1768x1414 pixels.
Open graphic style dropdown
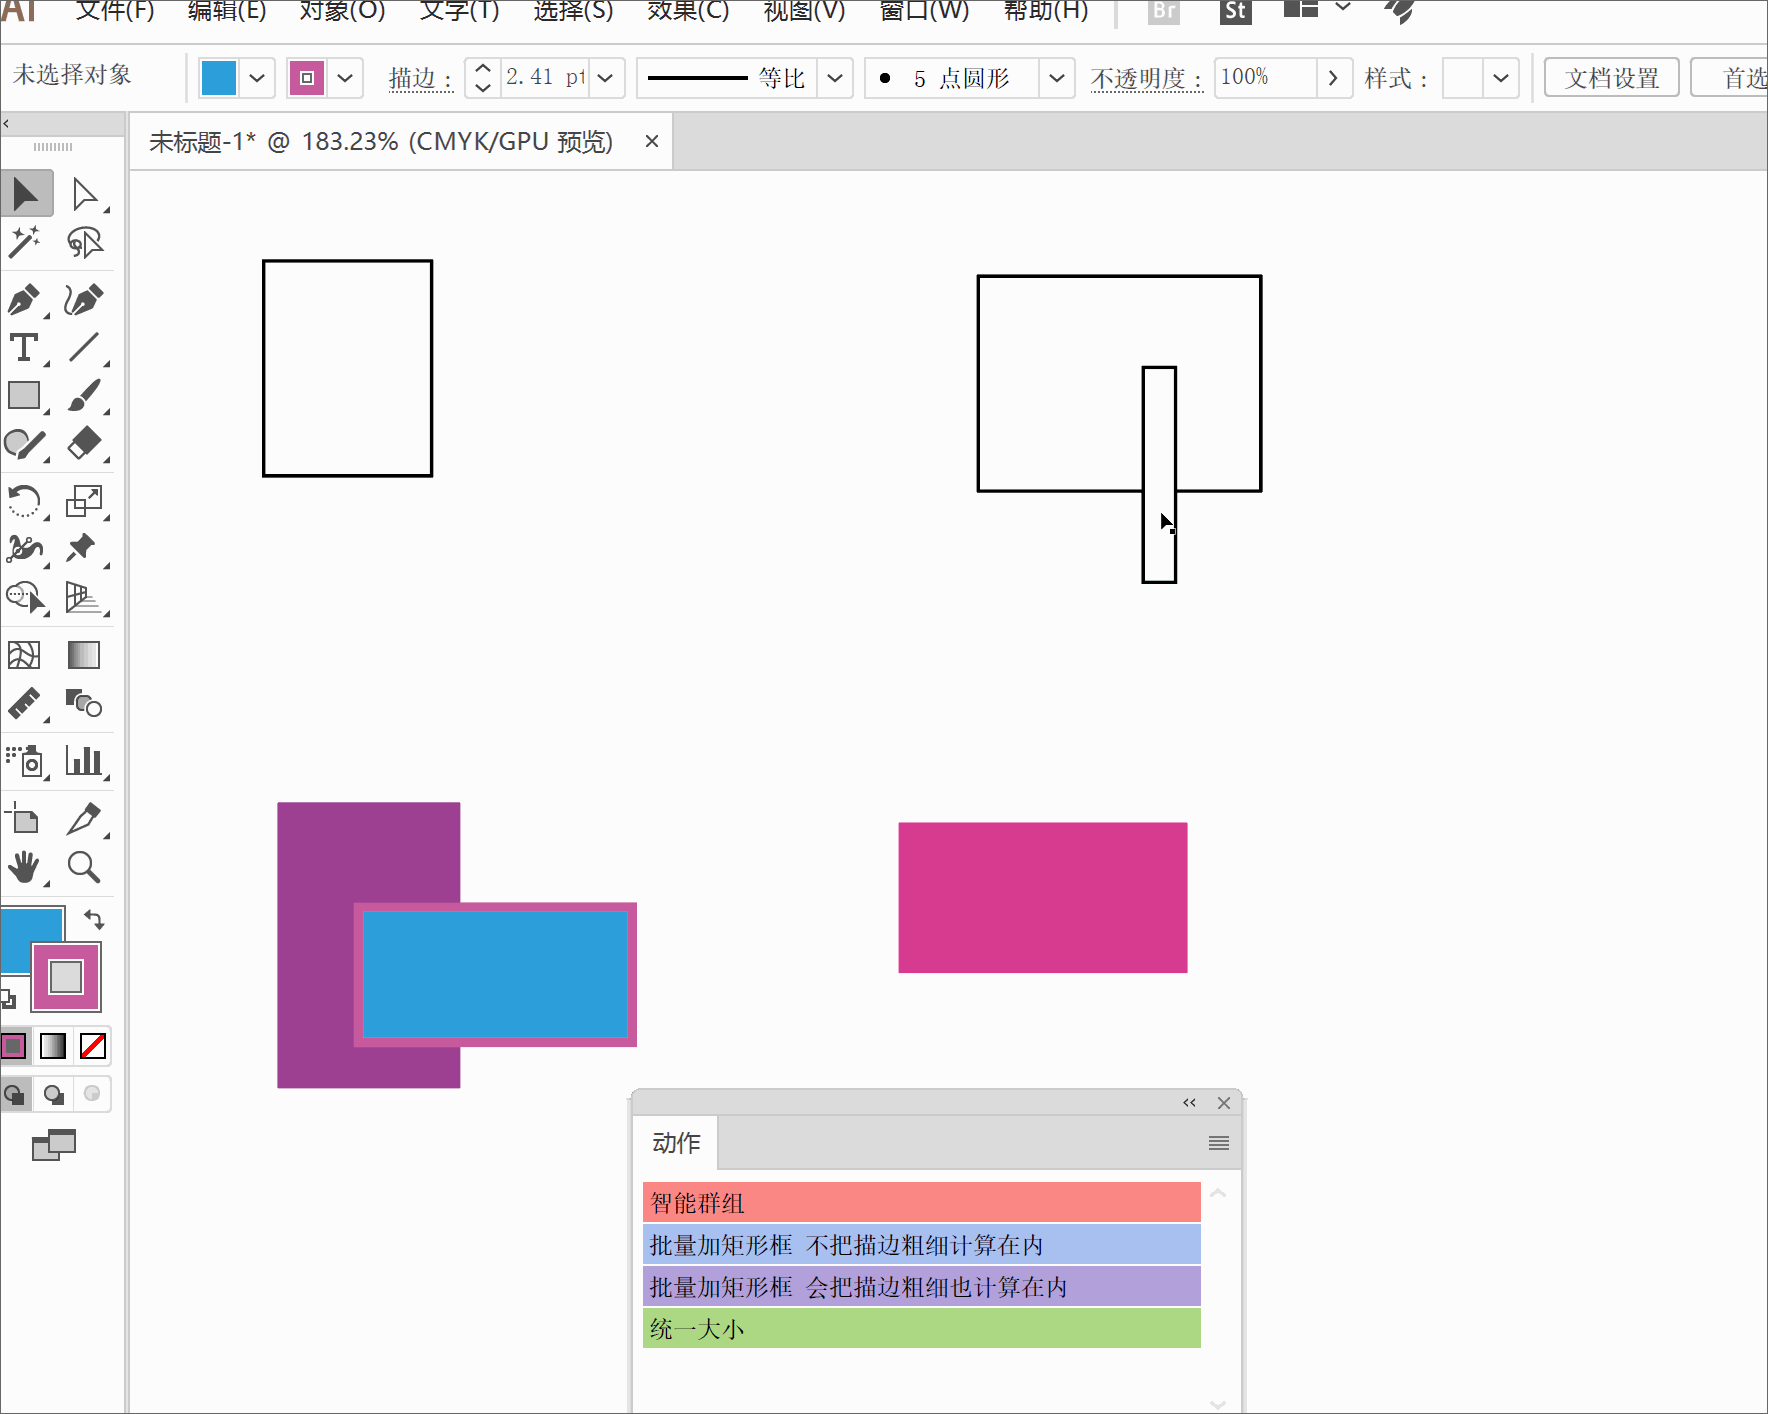(x=1501, y=78)
